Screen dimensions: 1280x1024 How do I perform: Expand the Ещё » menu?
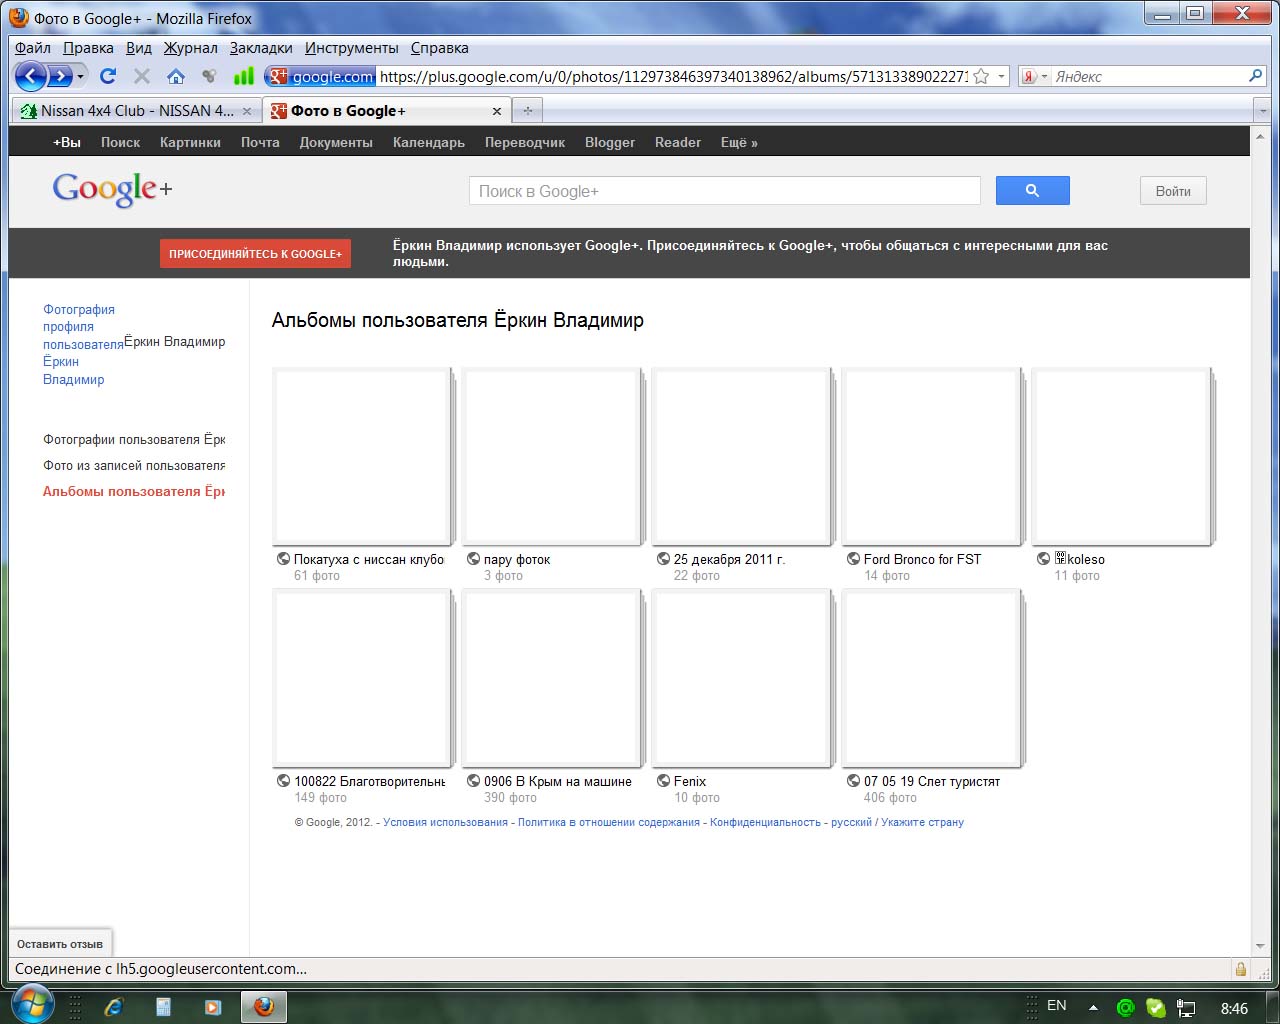pyautogui.click(x=739, y=142)
